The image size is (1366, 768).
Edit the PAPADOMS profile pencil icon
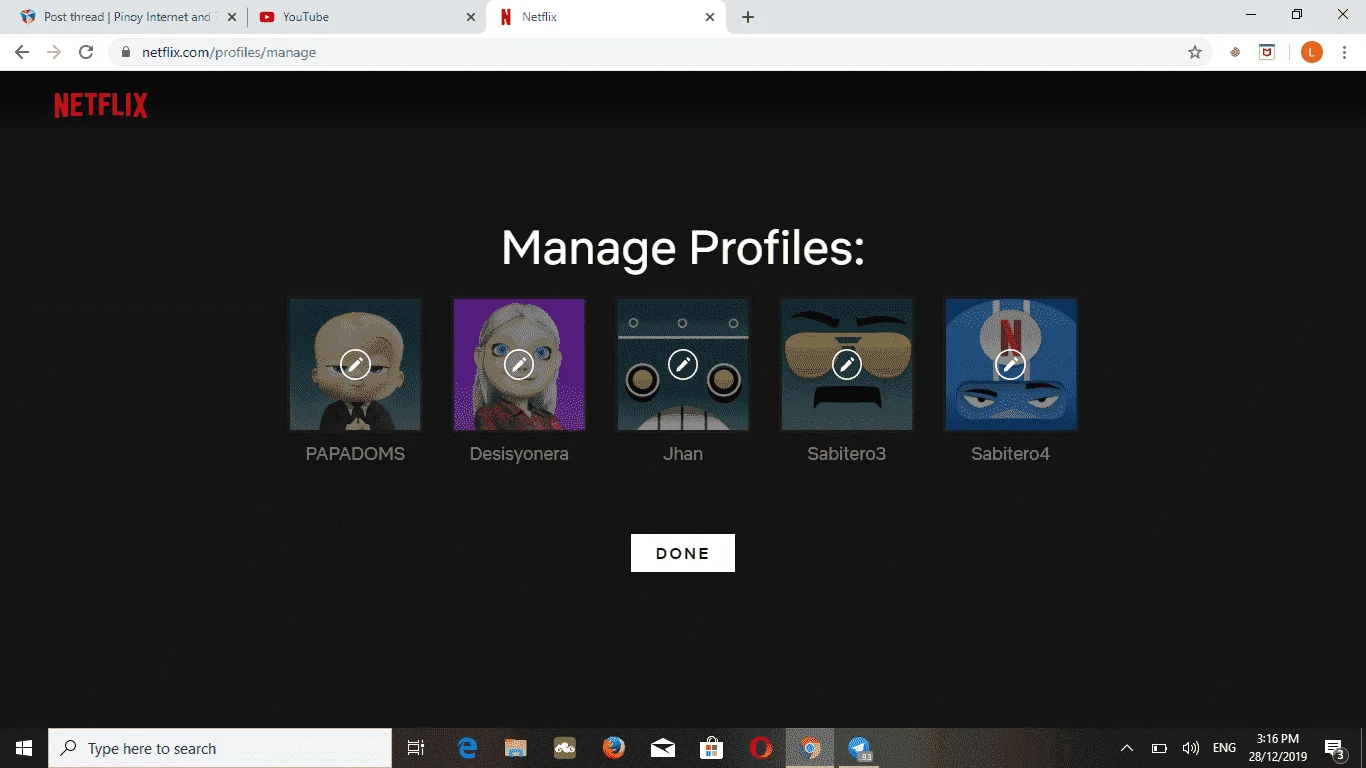click(x=355, y=365)
